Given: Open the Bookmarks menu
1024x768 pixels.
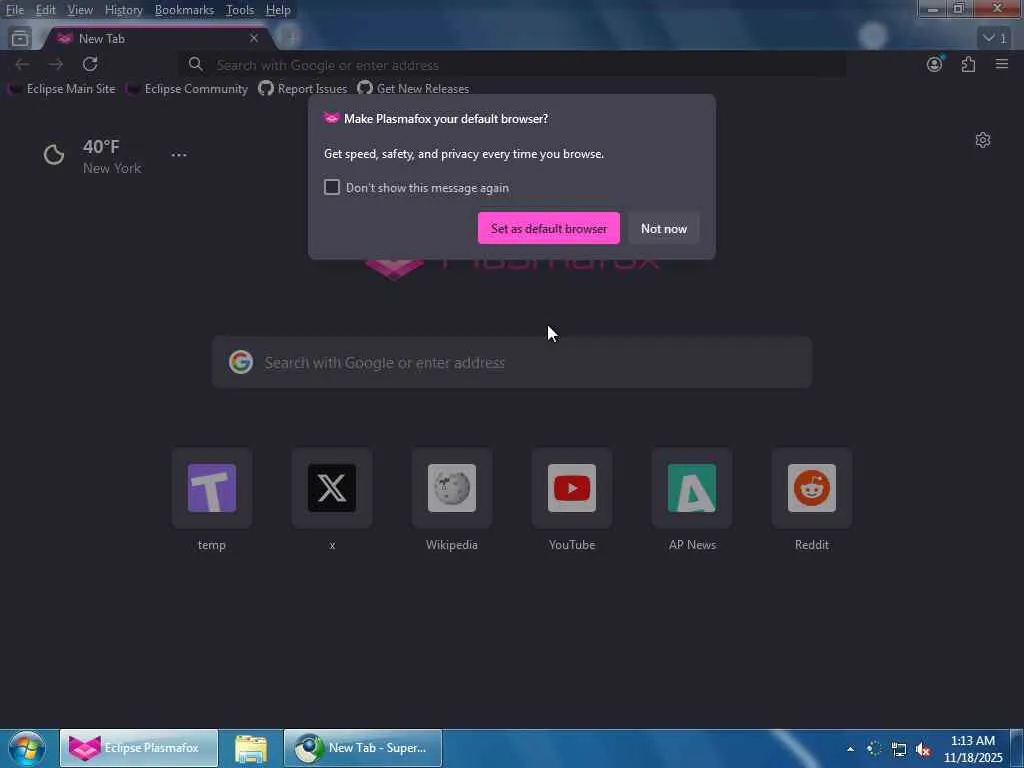Looking at the screenshot, I should pyautogui.click(x=184, y=10).
